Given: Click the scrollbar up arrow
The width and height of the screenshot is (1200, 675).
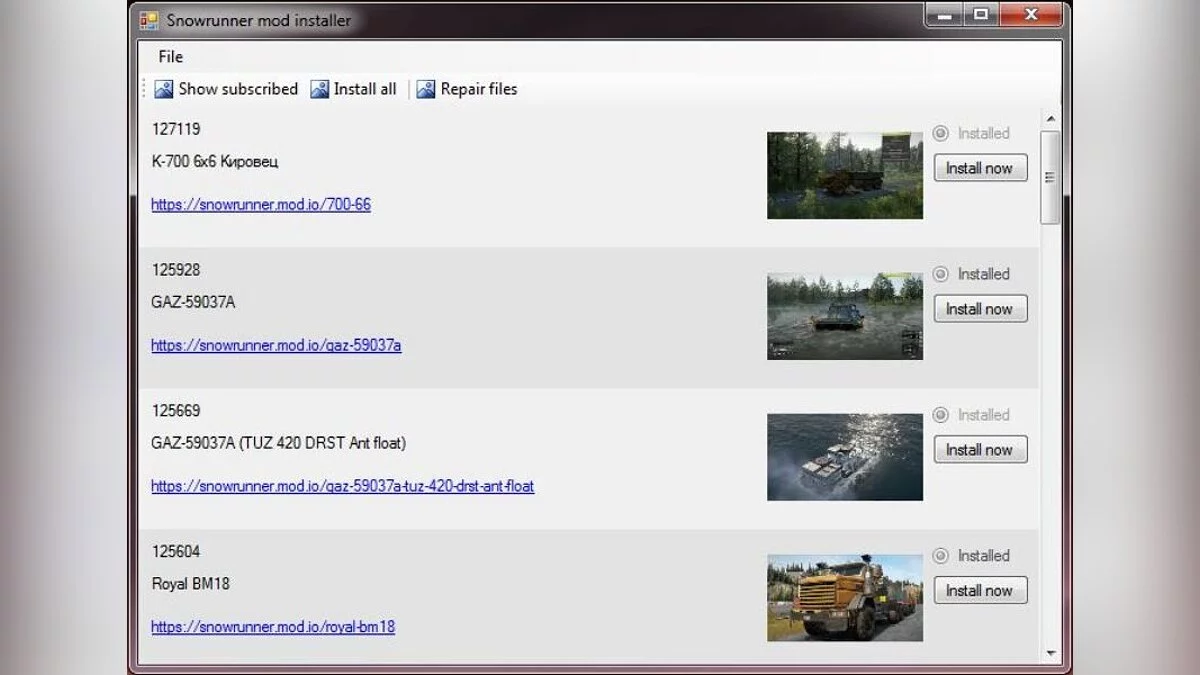Looking at the screenshot, I should coord(1050,119).
